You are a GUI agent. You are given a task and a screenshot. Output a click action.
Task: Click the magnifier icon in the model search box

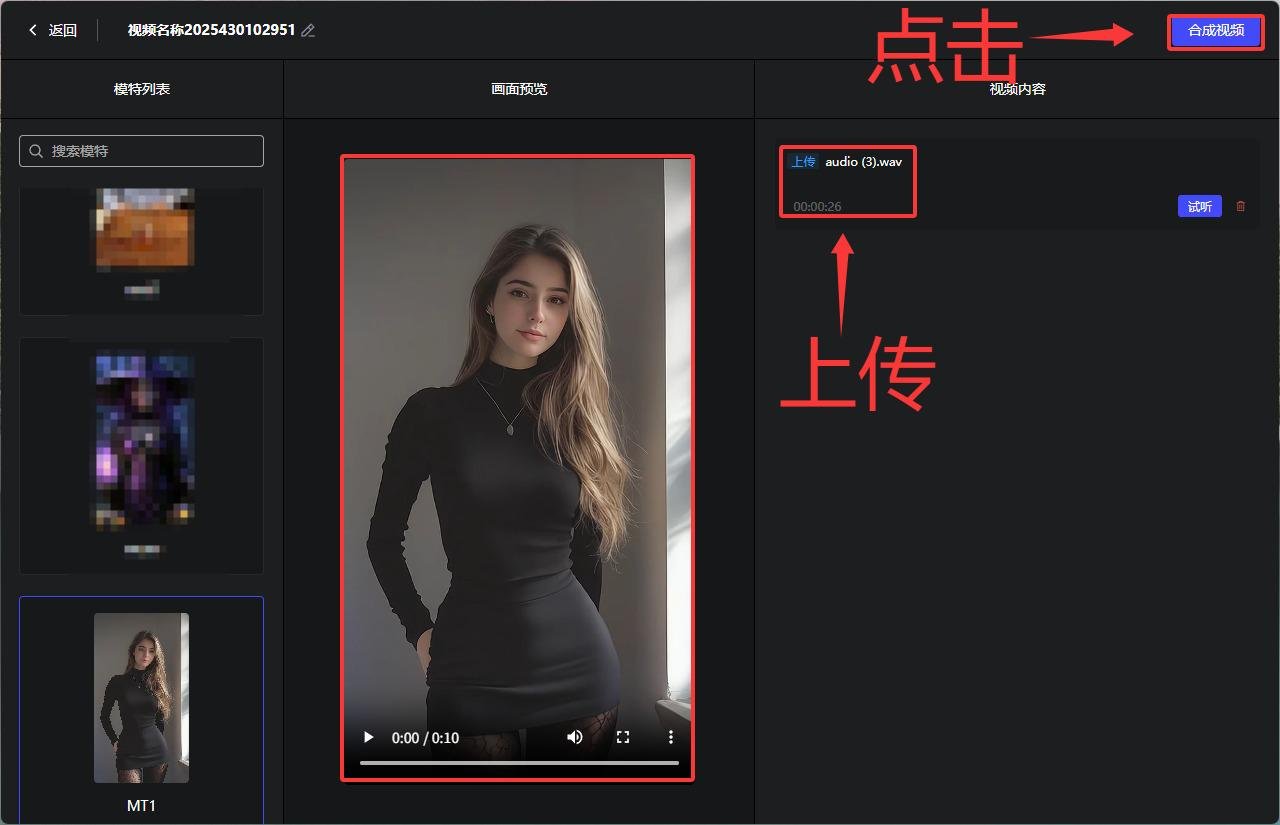coord(35,151)
